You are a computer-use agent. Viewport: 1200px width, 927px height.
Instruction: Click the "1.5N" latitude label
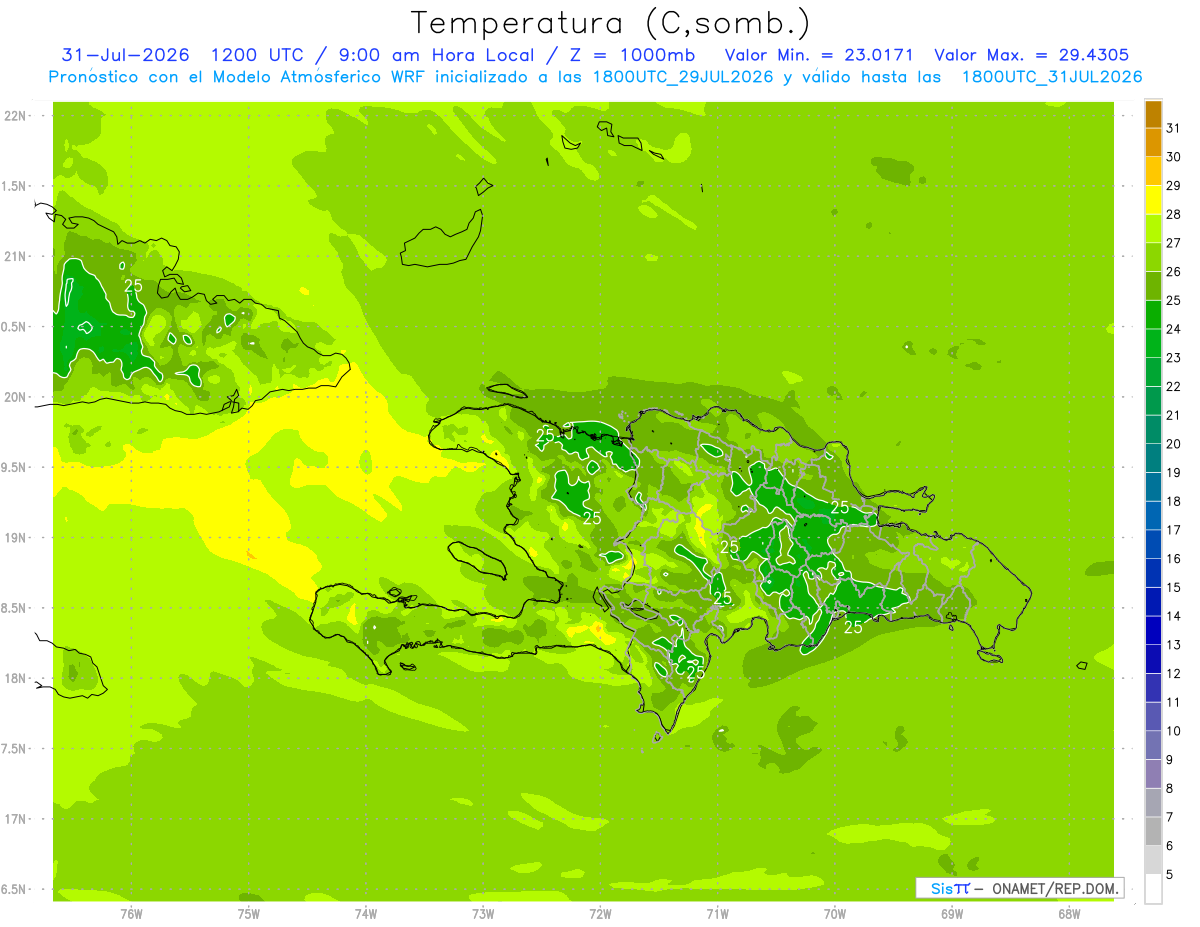coord(16,186)
